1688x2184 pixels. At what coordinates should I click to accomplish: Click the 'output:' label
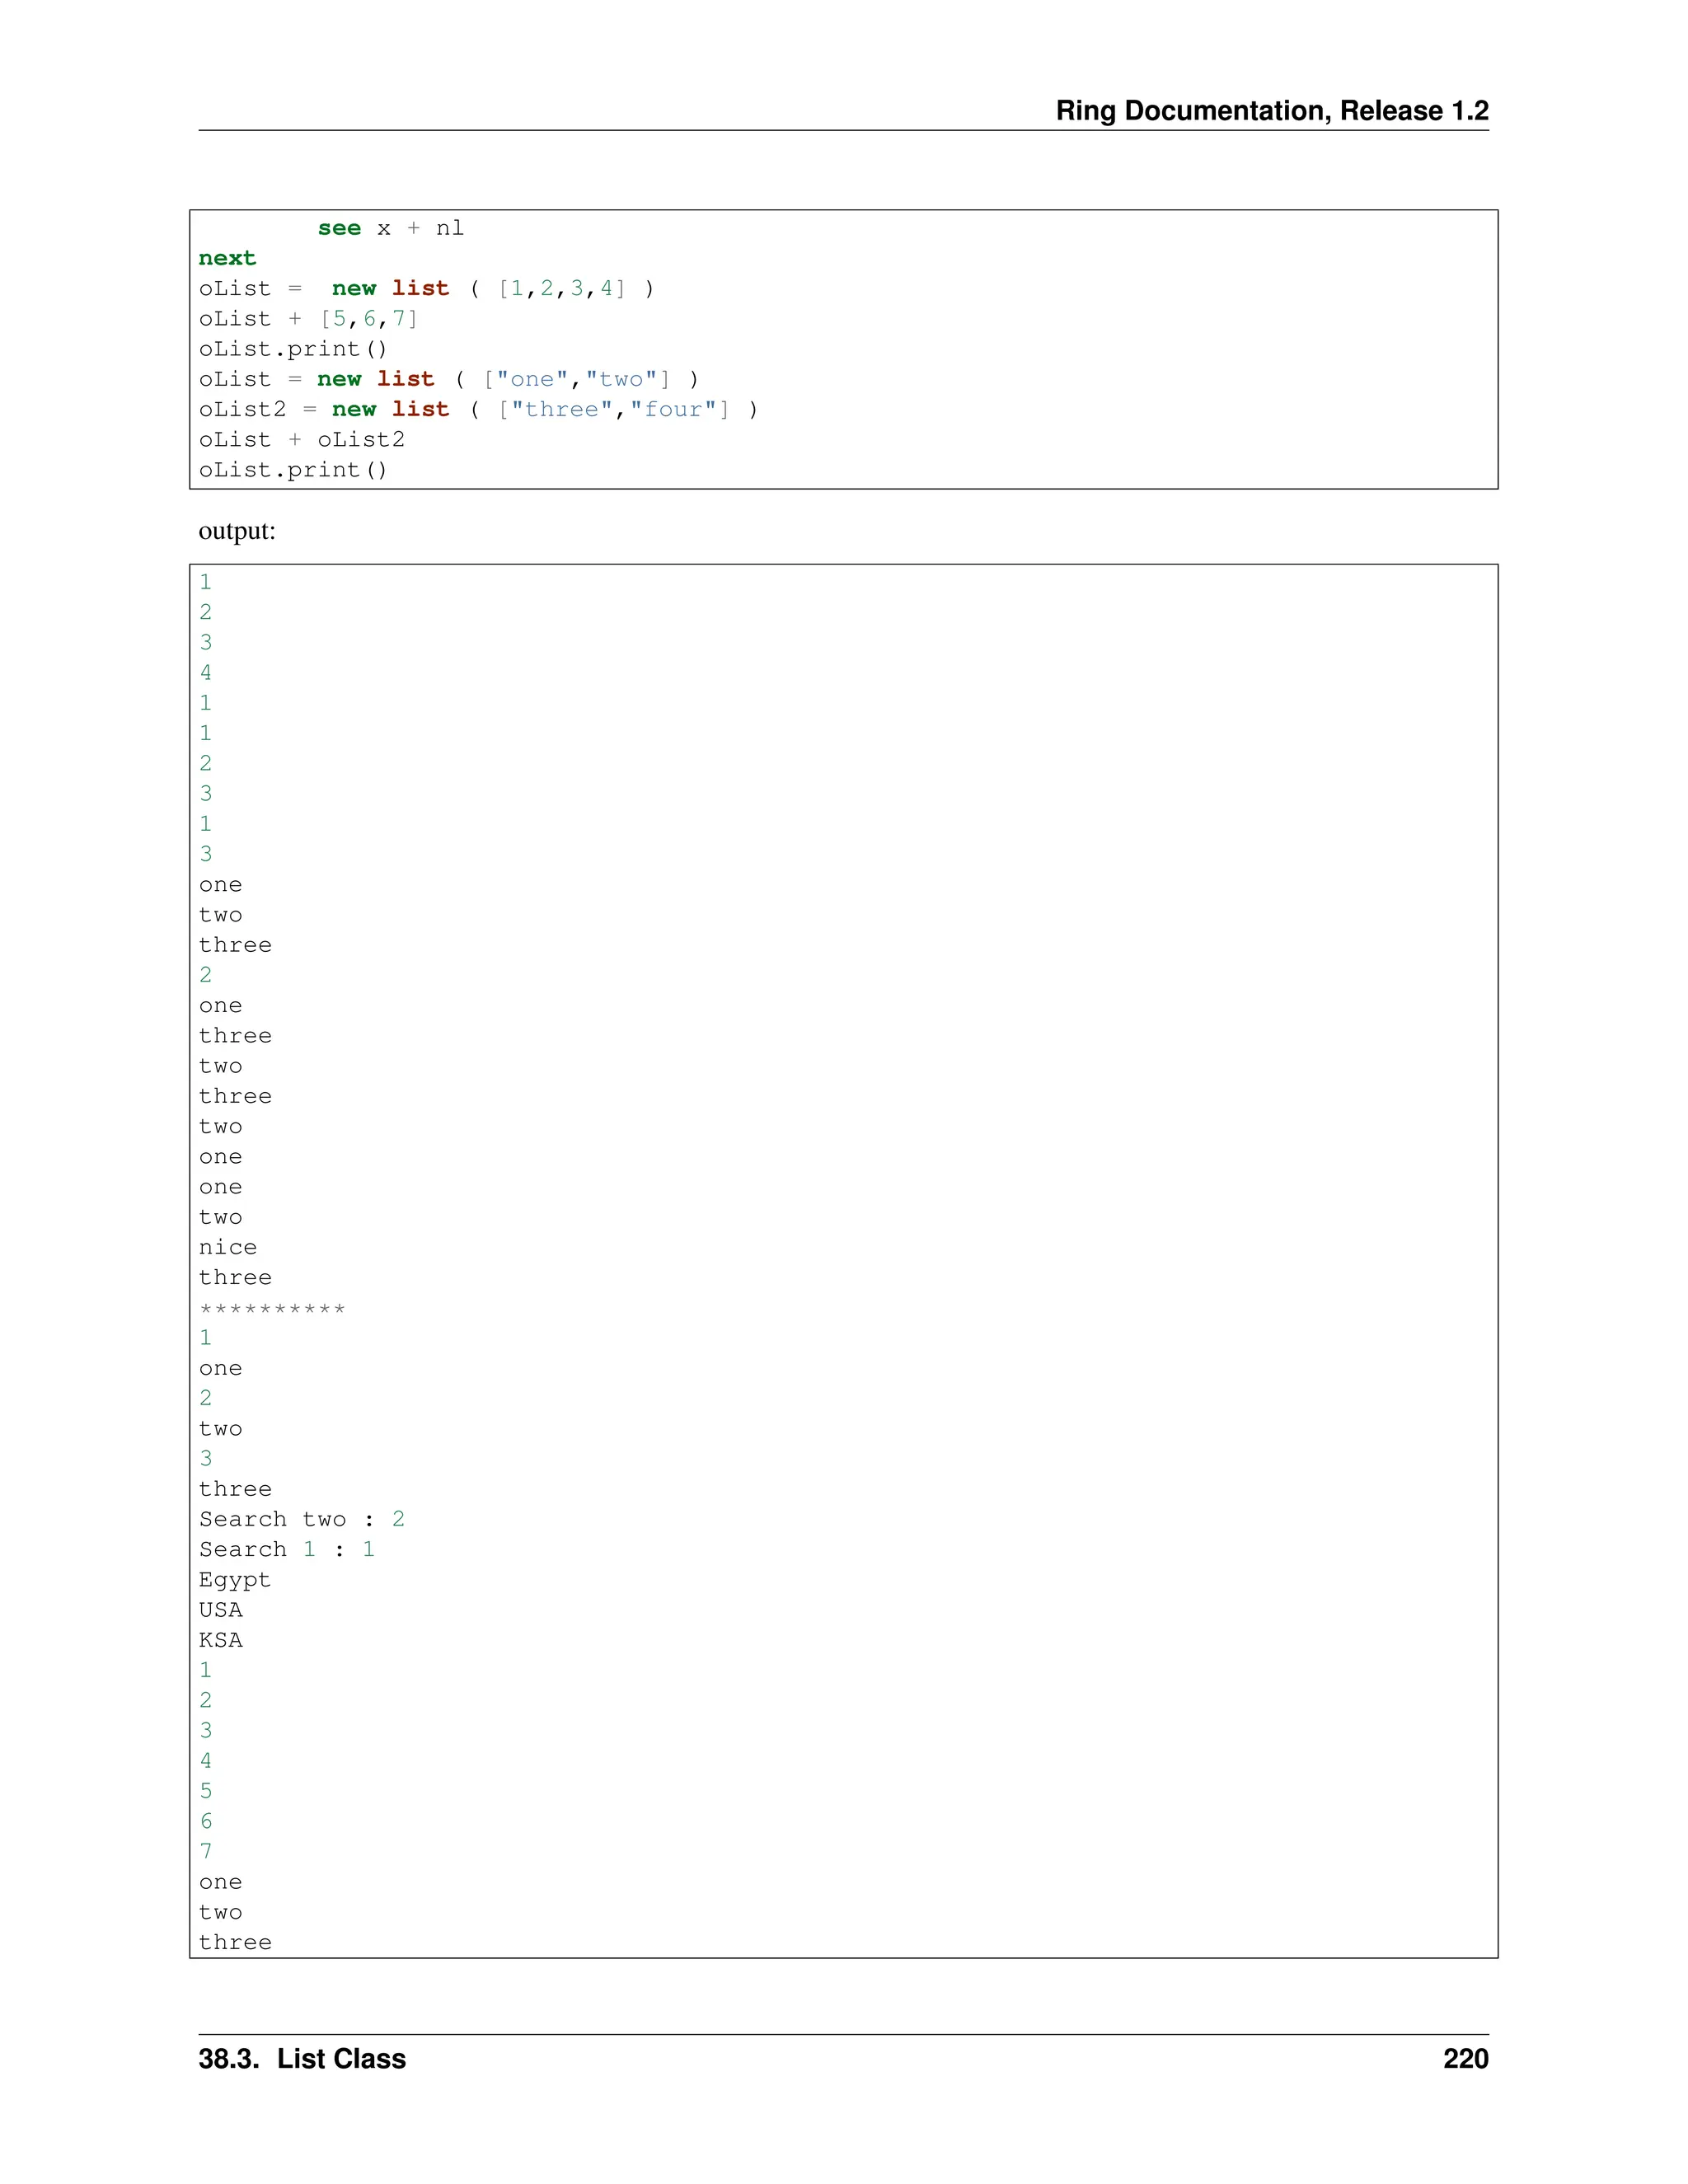[237, 531]
